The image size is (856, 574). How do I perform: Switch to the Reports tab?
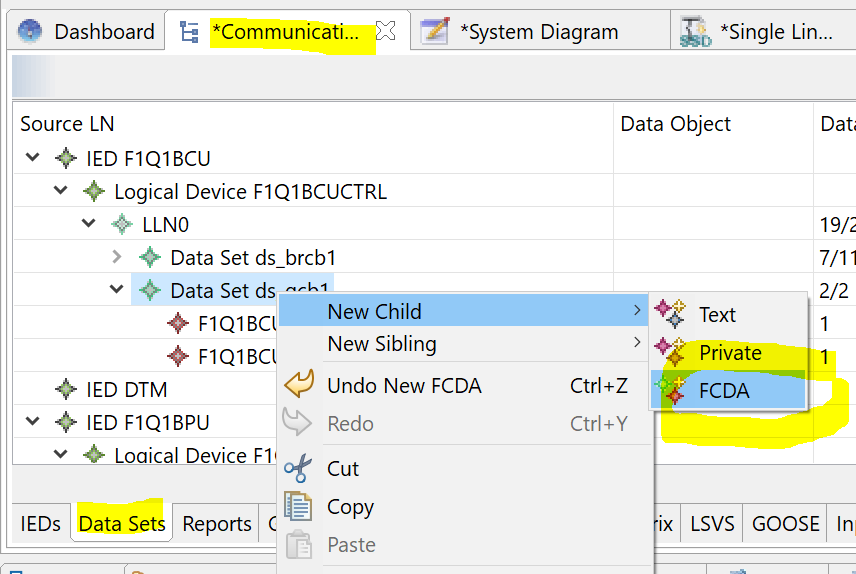tap(217, 524)
